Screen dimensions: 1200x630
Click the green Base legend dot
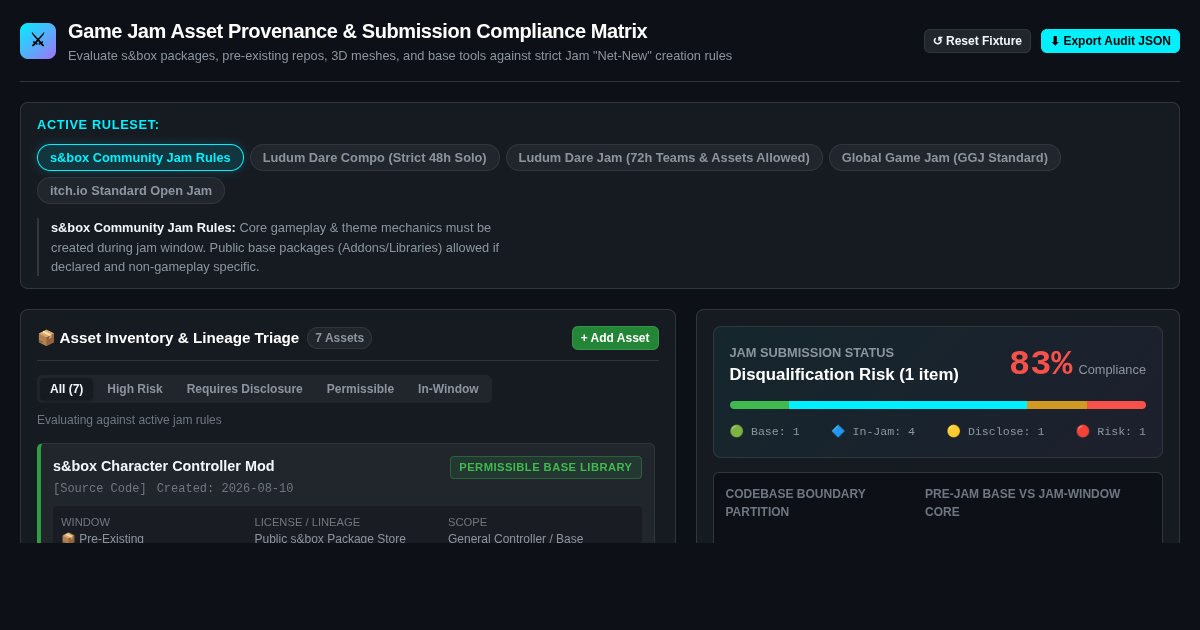(x=737, y=431)
